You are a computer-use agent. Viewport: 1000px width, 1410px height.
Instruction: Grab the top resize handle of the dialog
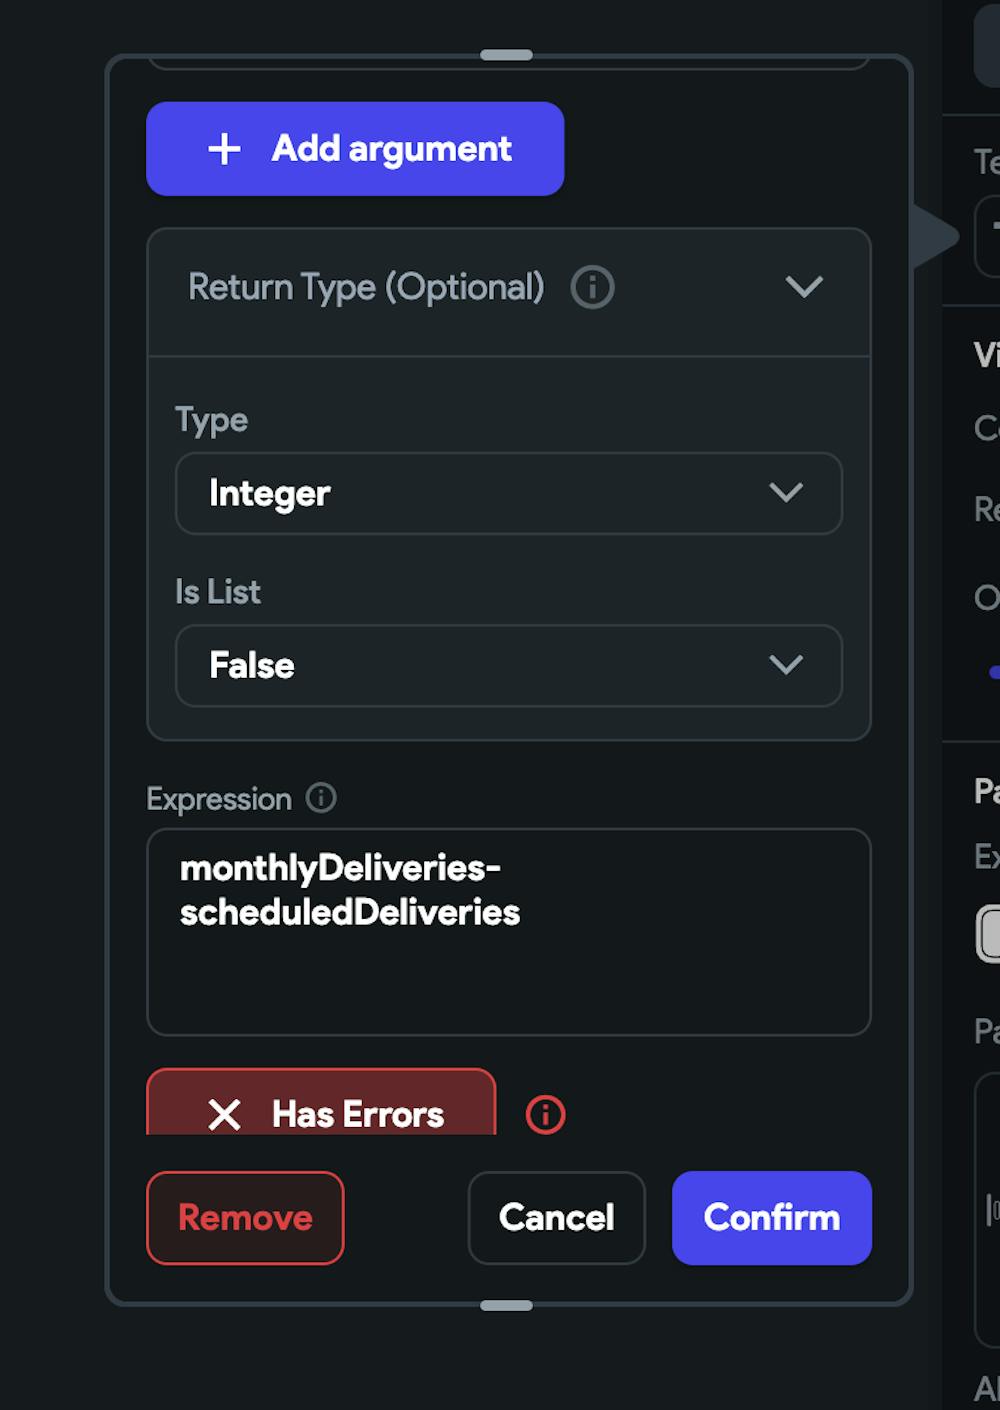pyautogui.click(x=506, y=55)
